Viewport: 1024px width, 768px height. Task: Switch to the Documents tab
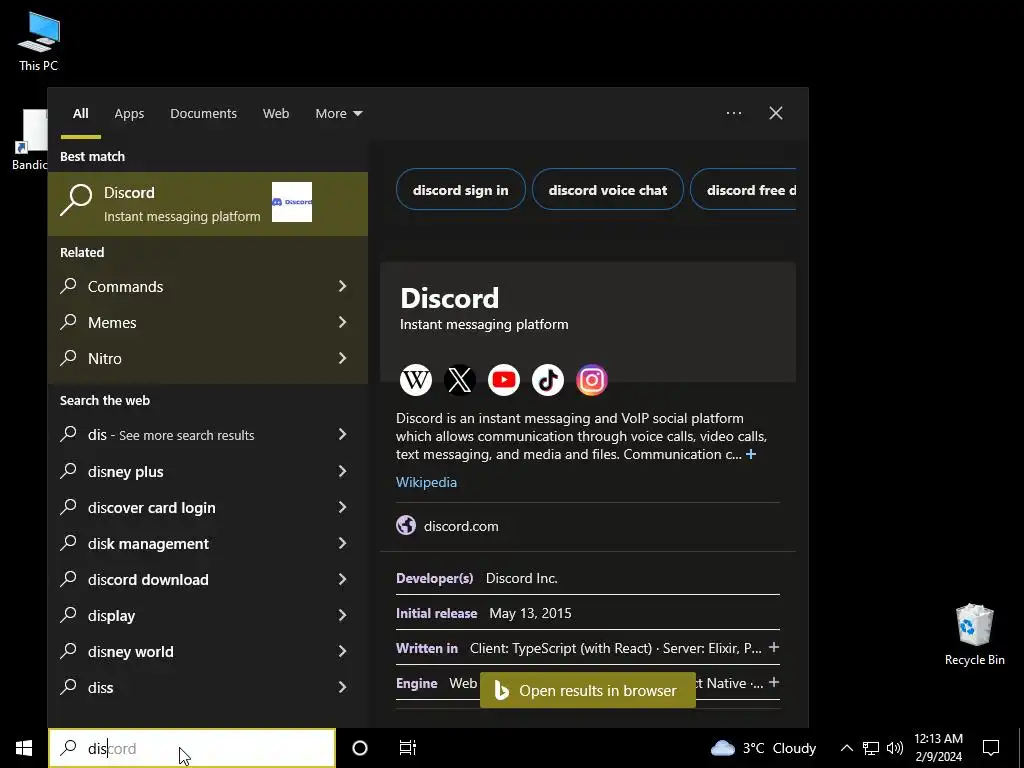[203, 114]
